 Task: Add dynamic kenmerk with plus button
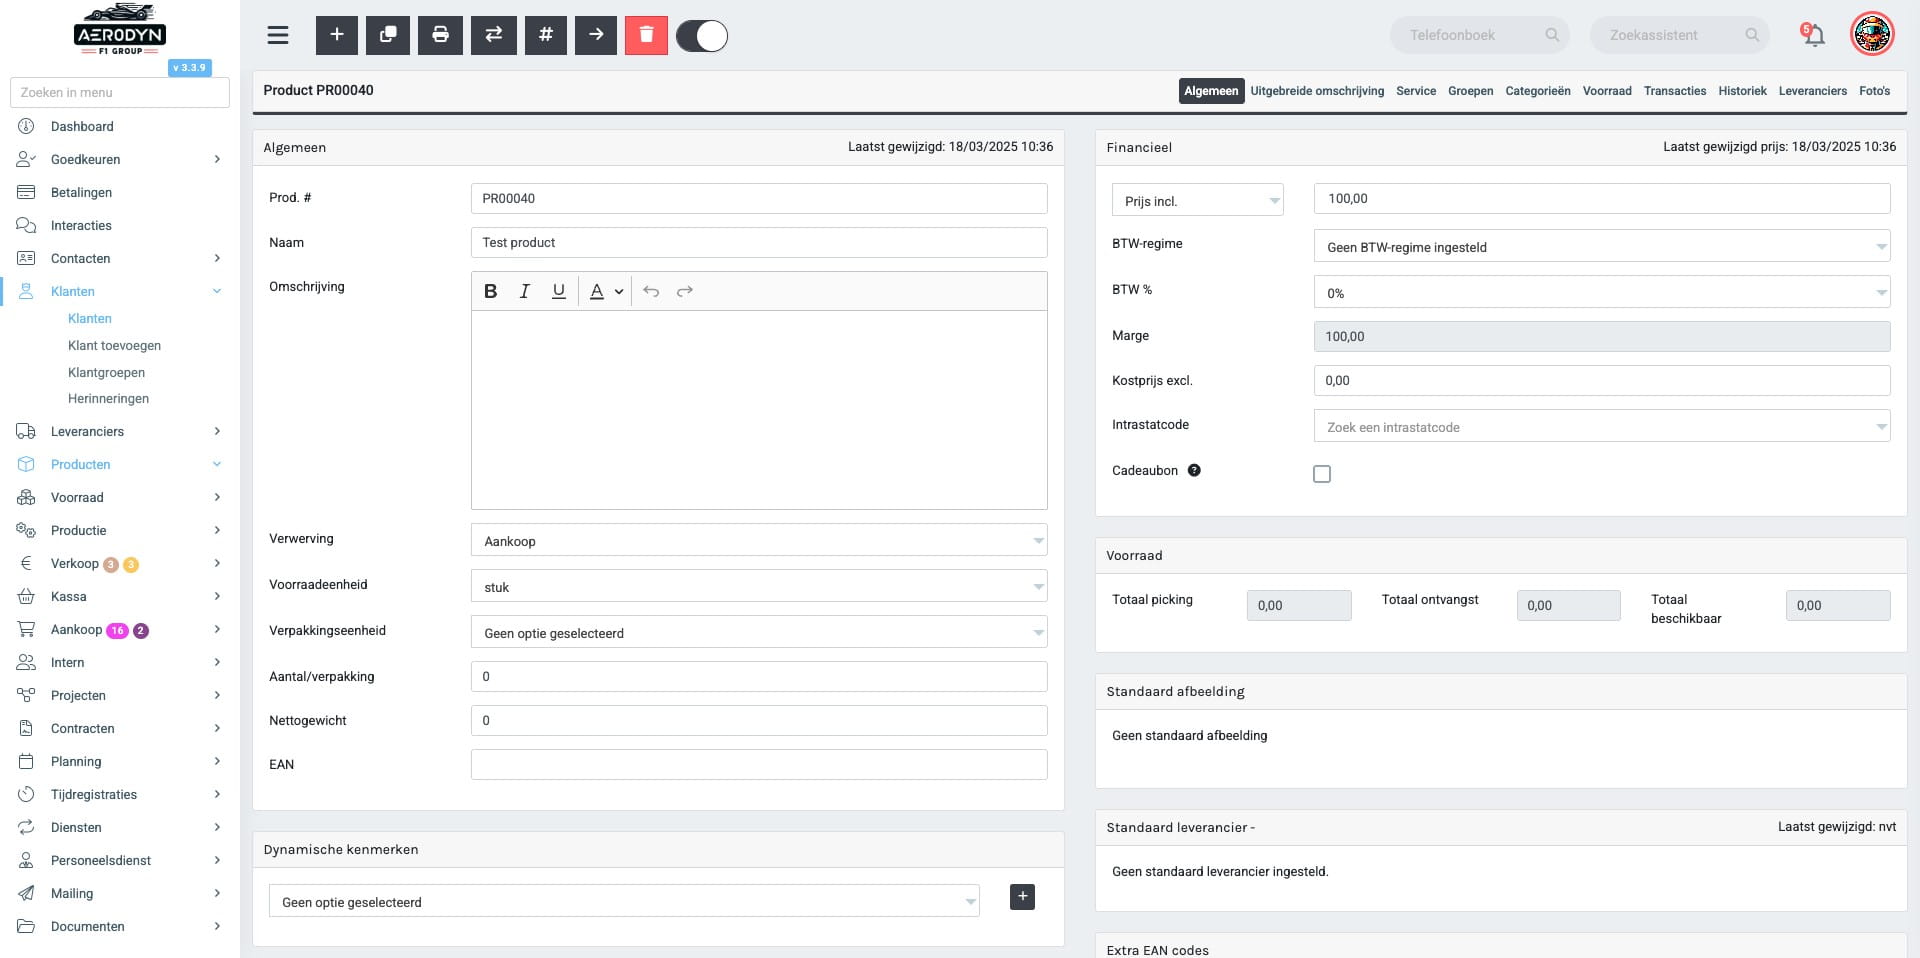[1022, 897]
